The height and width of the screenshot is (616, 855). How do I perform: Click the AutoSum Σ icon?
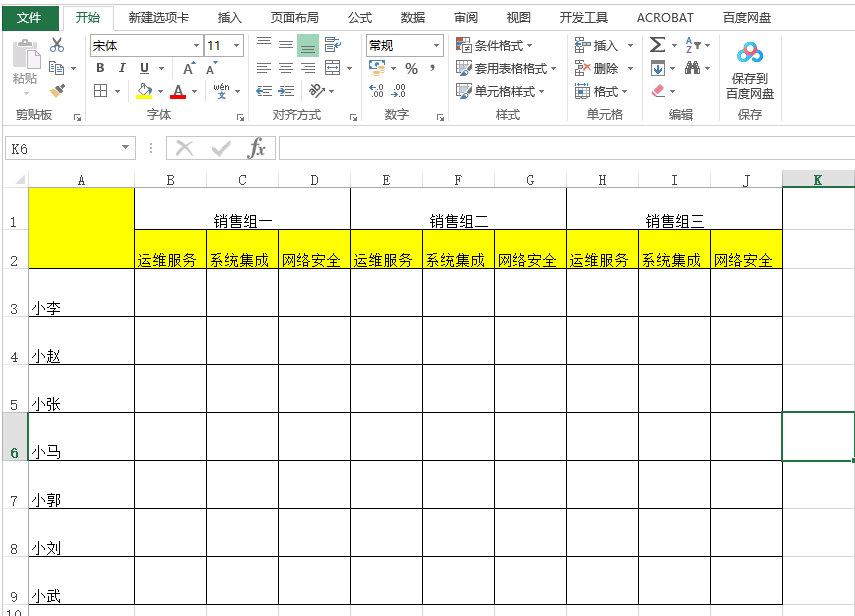[x=656, y=42]
